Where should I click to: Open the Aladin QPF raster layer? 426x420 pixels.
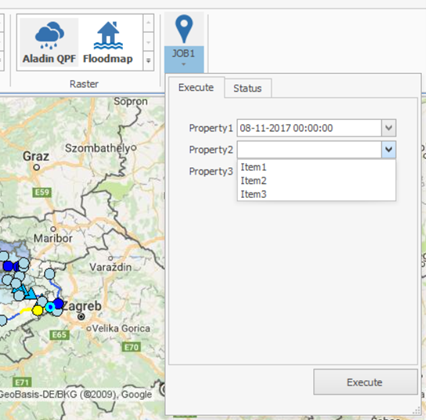[49, 42]
